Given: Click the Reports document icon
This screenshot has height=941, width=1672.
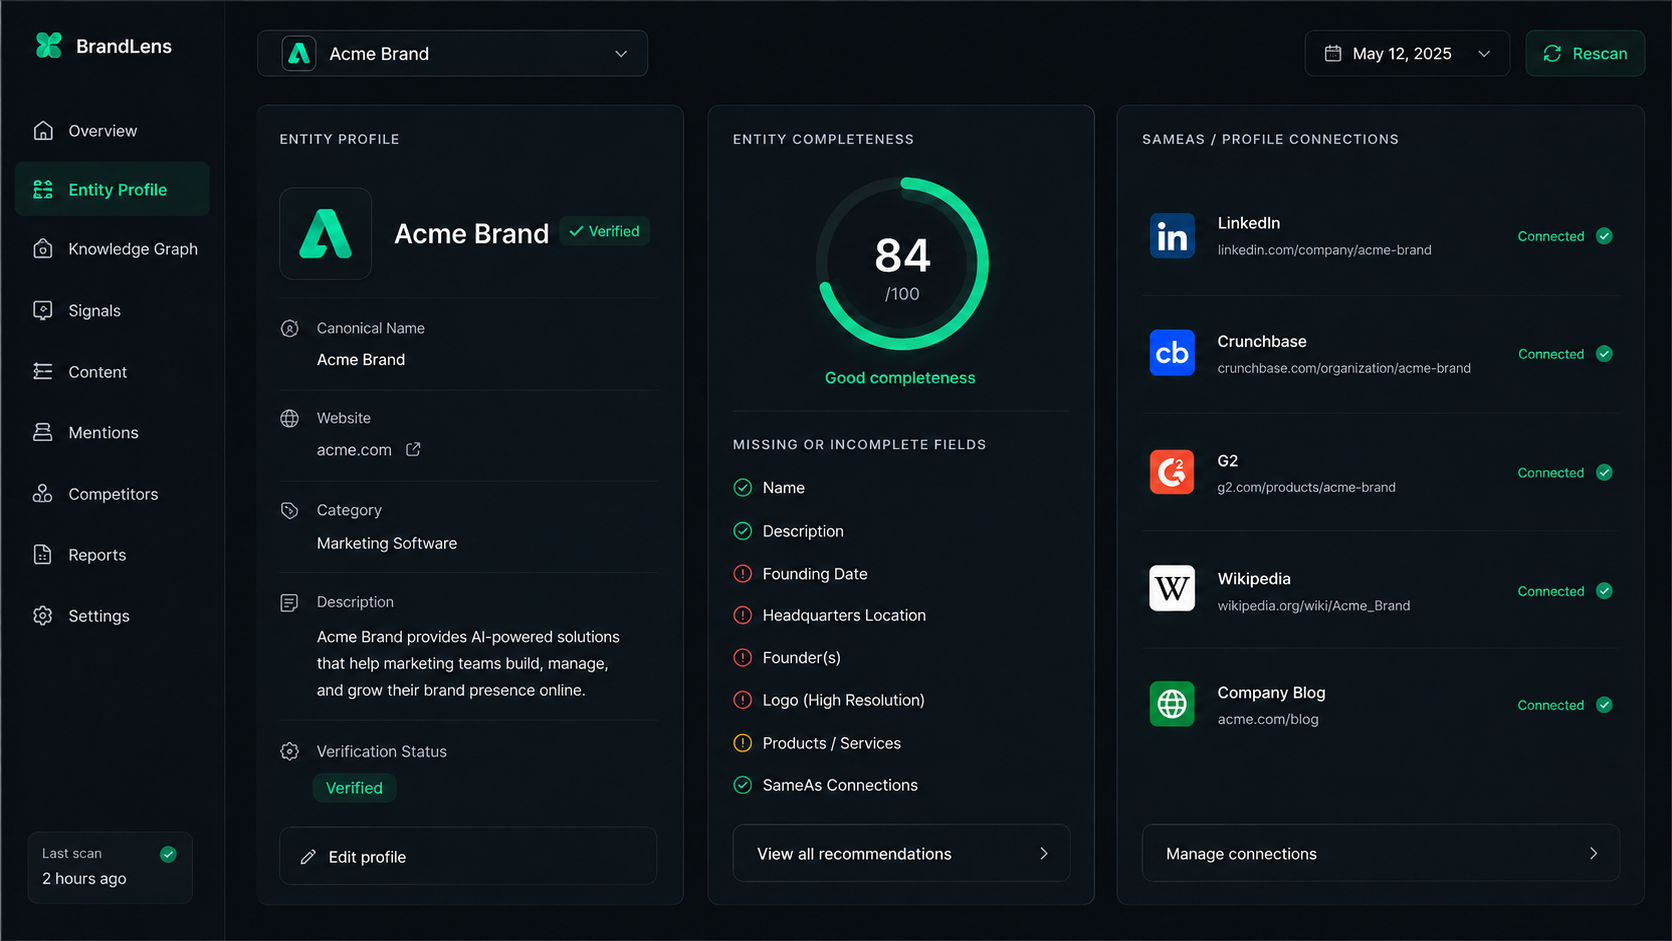Looking at the screenshot, I should (x=43, y=555).
